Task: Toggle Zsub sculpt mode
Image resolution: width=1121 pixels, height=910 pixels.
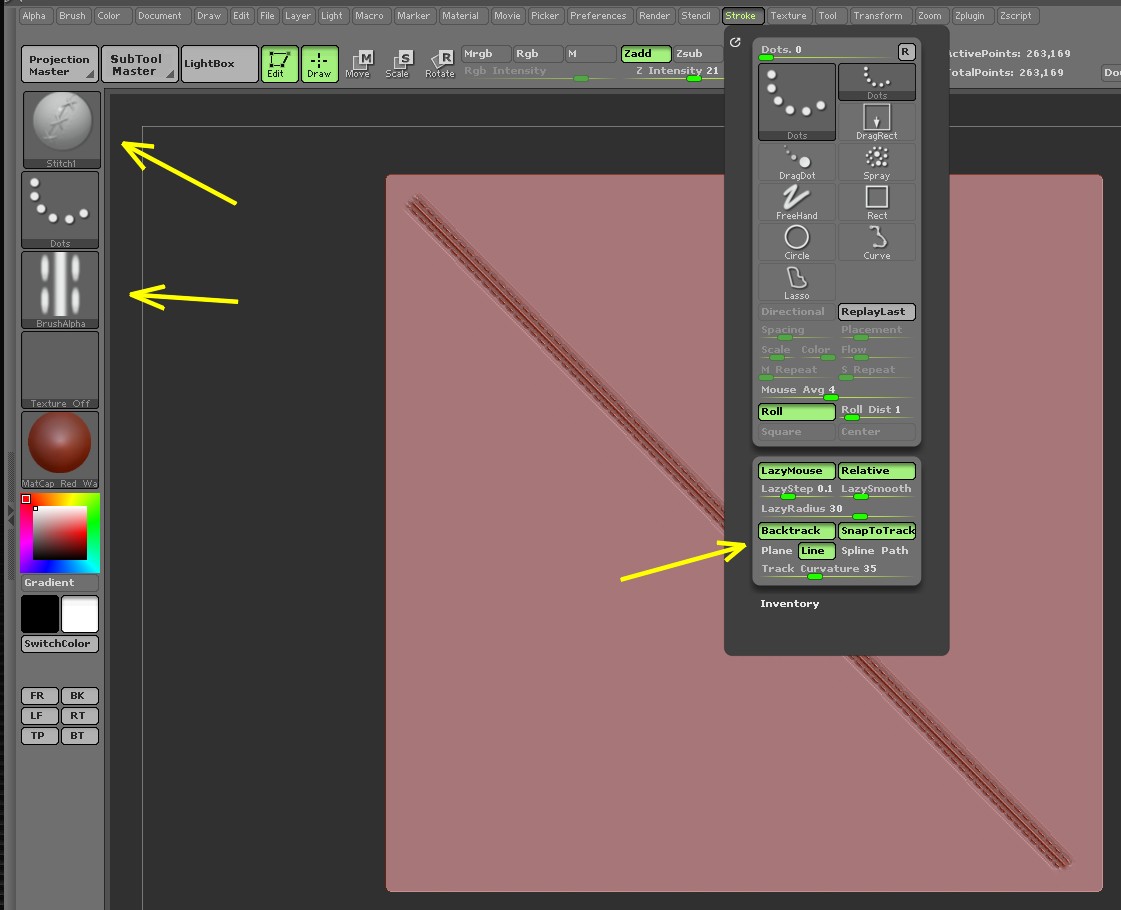Action: pyautogui.click(x=697, y=54)
